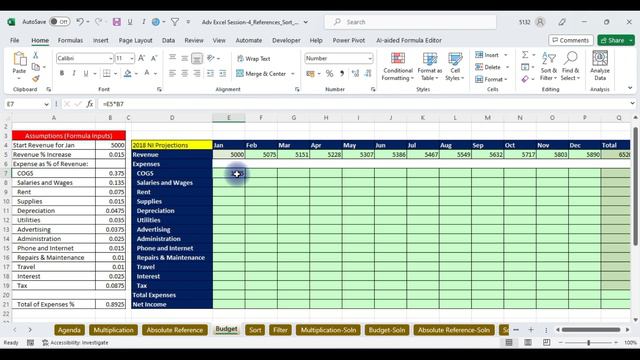The image size is (640, 360).
Task: Select the Absolute Reference sheet tab
Action: (x=175, y=330)
